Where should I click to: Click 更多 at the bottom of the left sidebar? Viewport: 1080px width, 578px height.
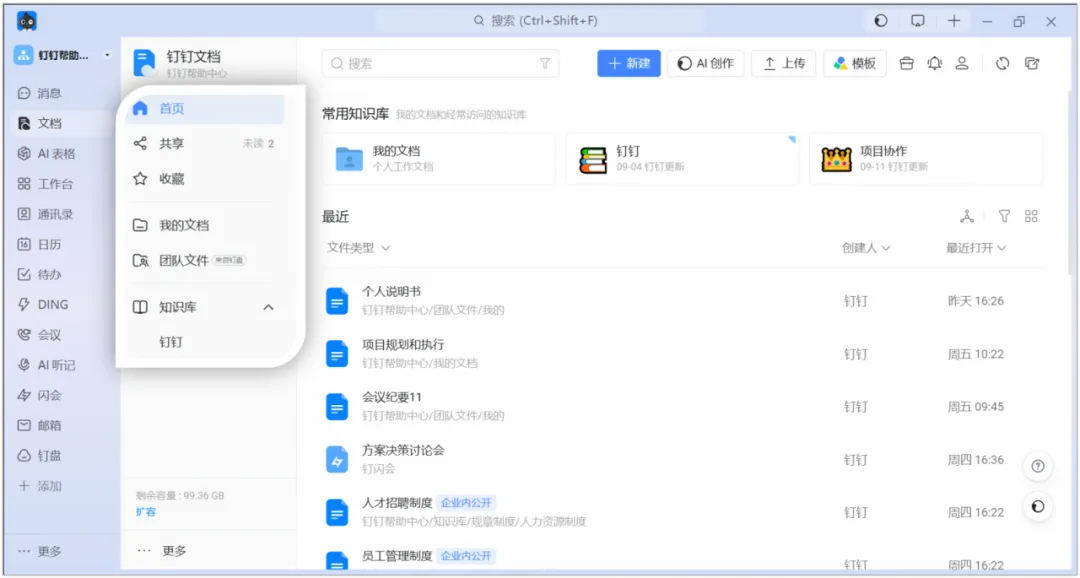[40, 551]
